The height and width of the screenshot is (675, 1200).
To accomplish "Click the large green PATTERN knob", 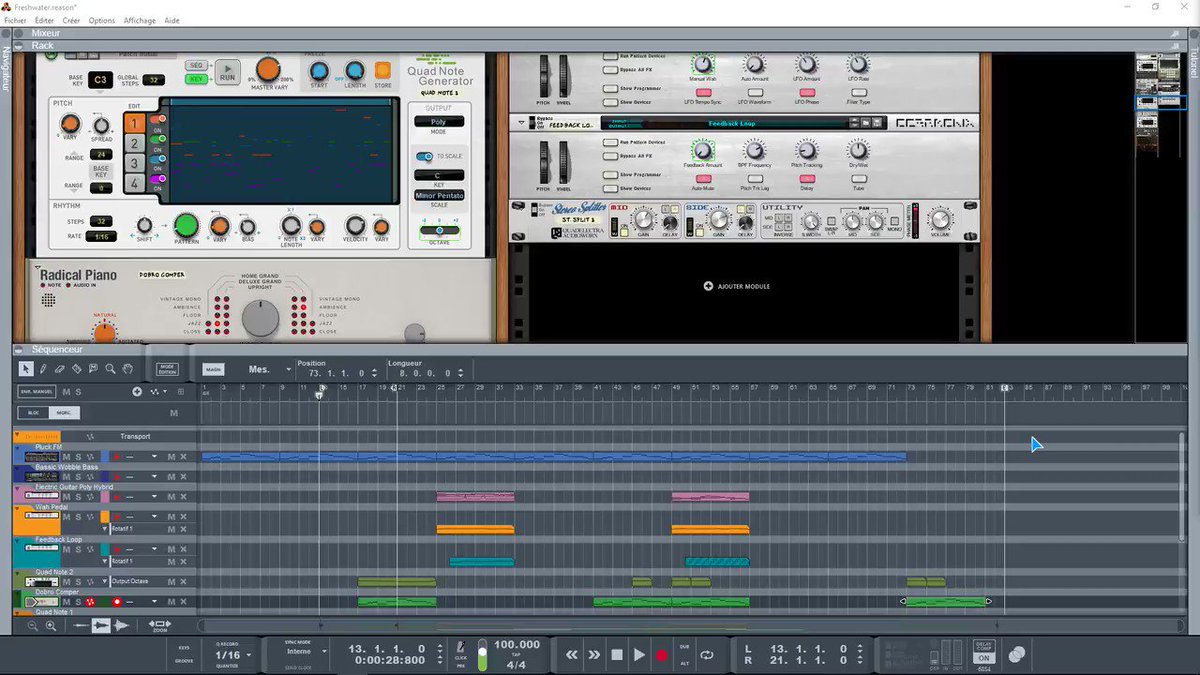I will tap(187, 226).
